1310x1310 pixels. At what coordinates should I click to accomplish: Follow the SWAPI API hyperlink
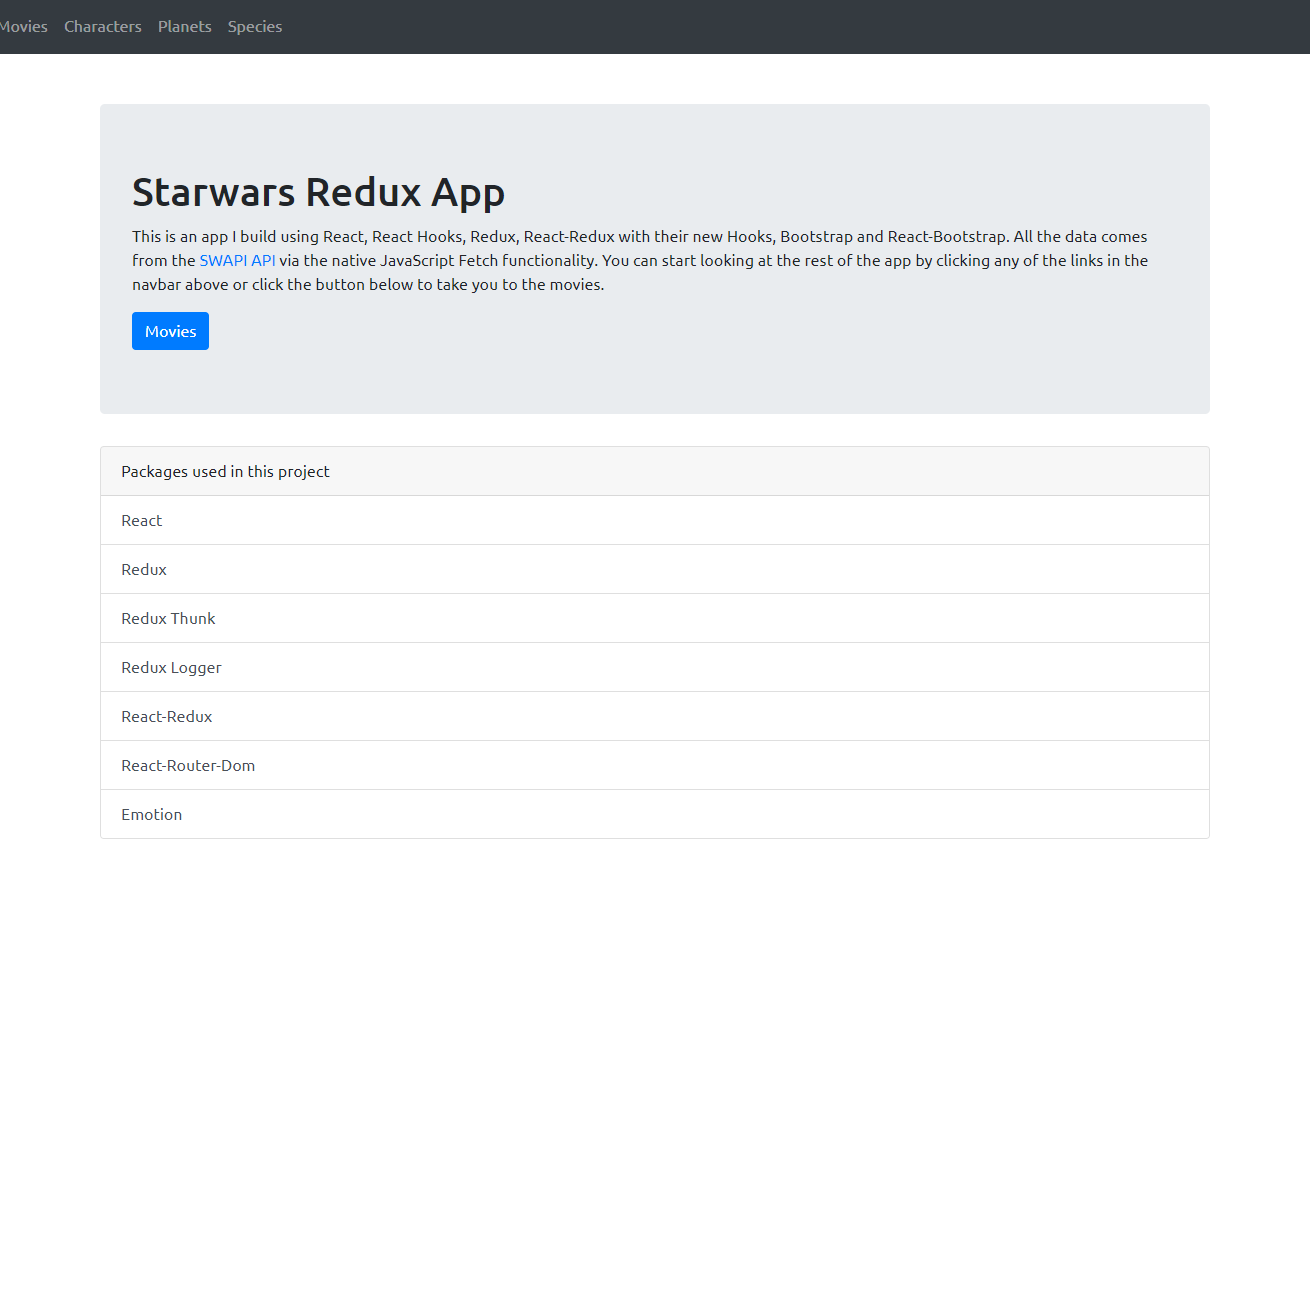coord(237,261)
